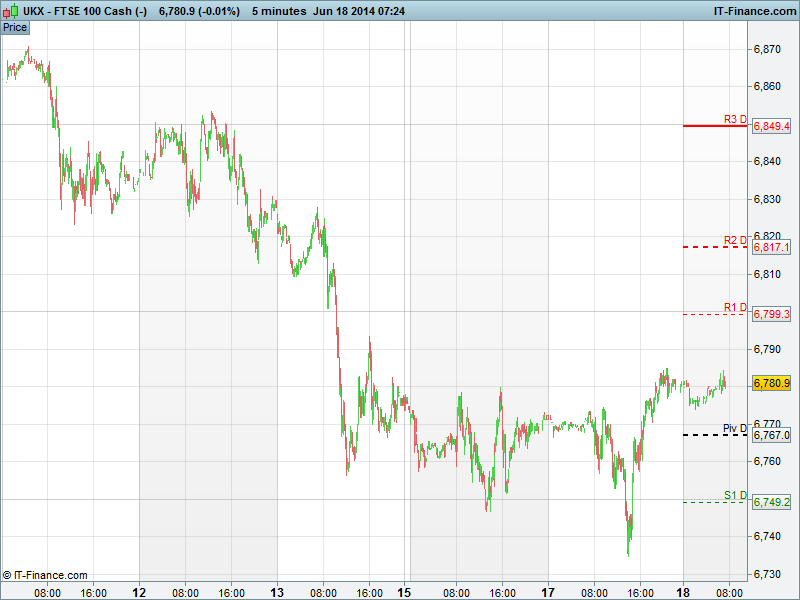
Task: Open the IT-Finance.com link at top right
Action: [749, 10]
